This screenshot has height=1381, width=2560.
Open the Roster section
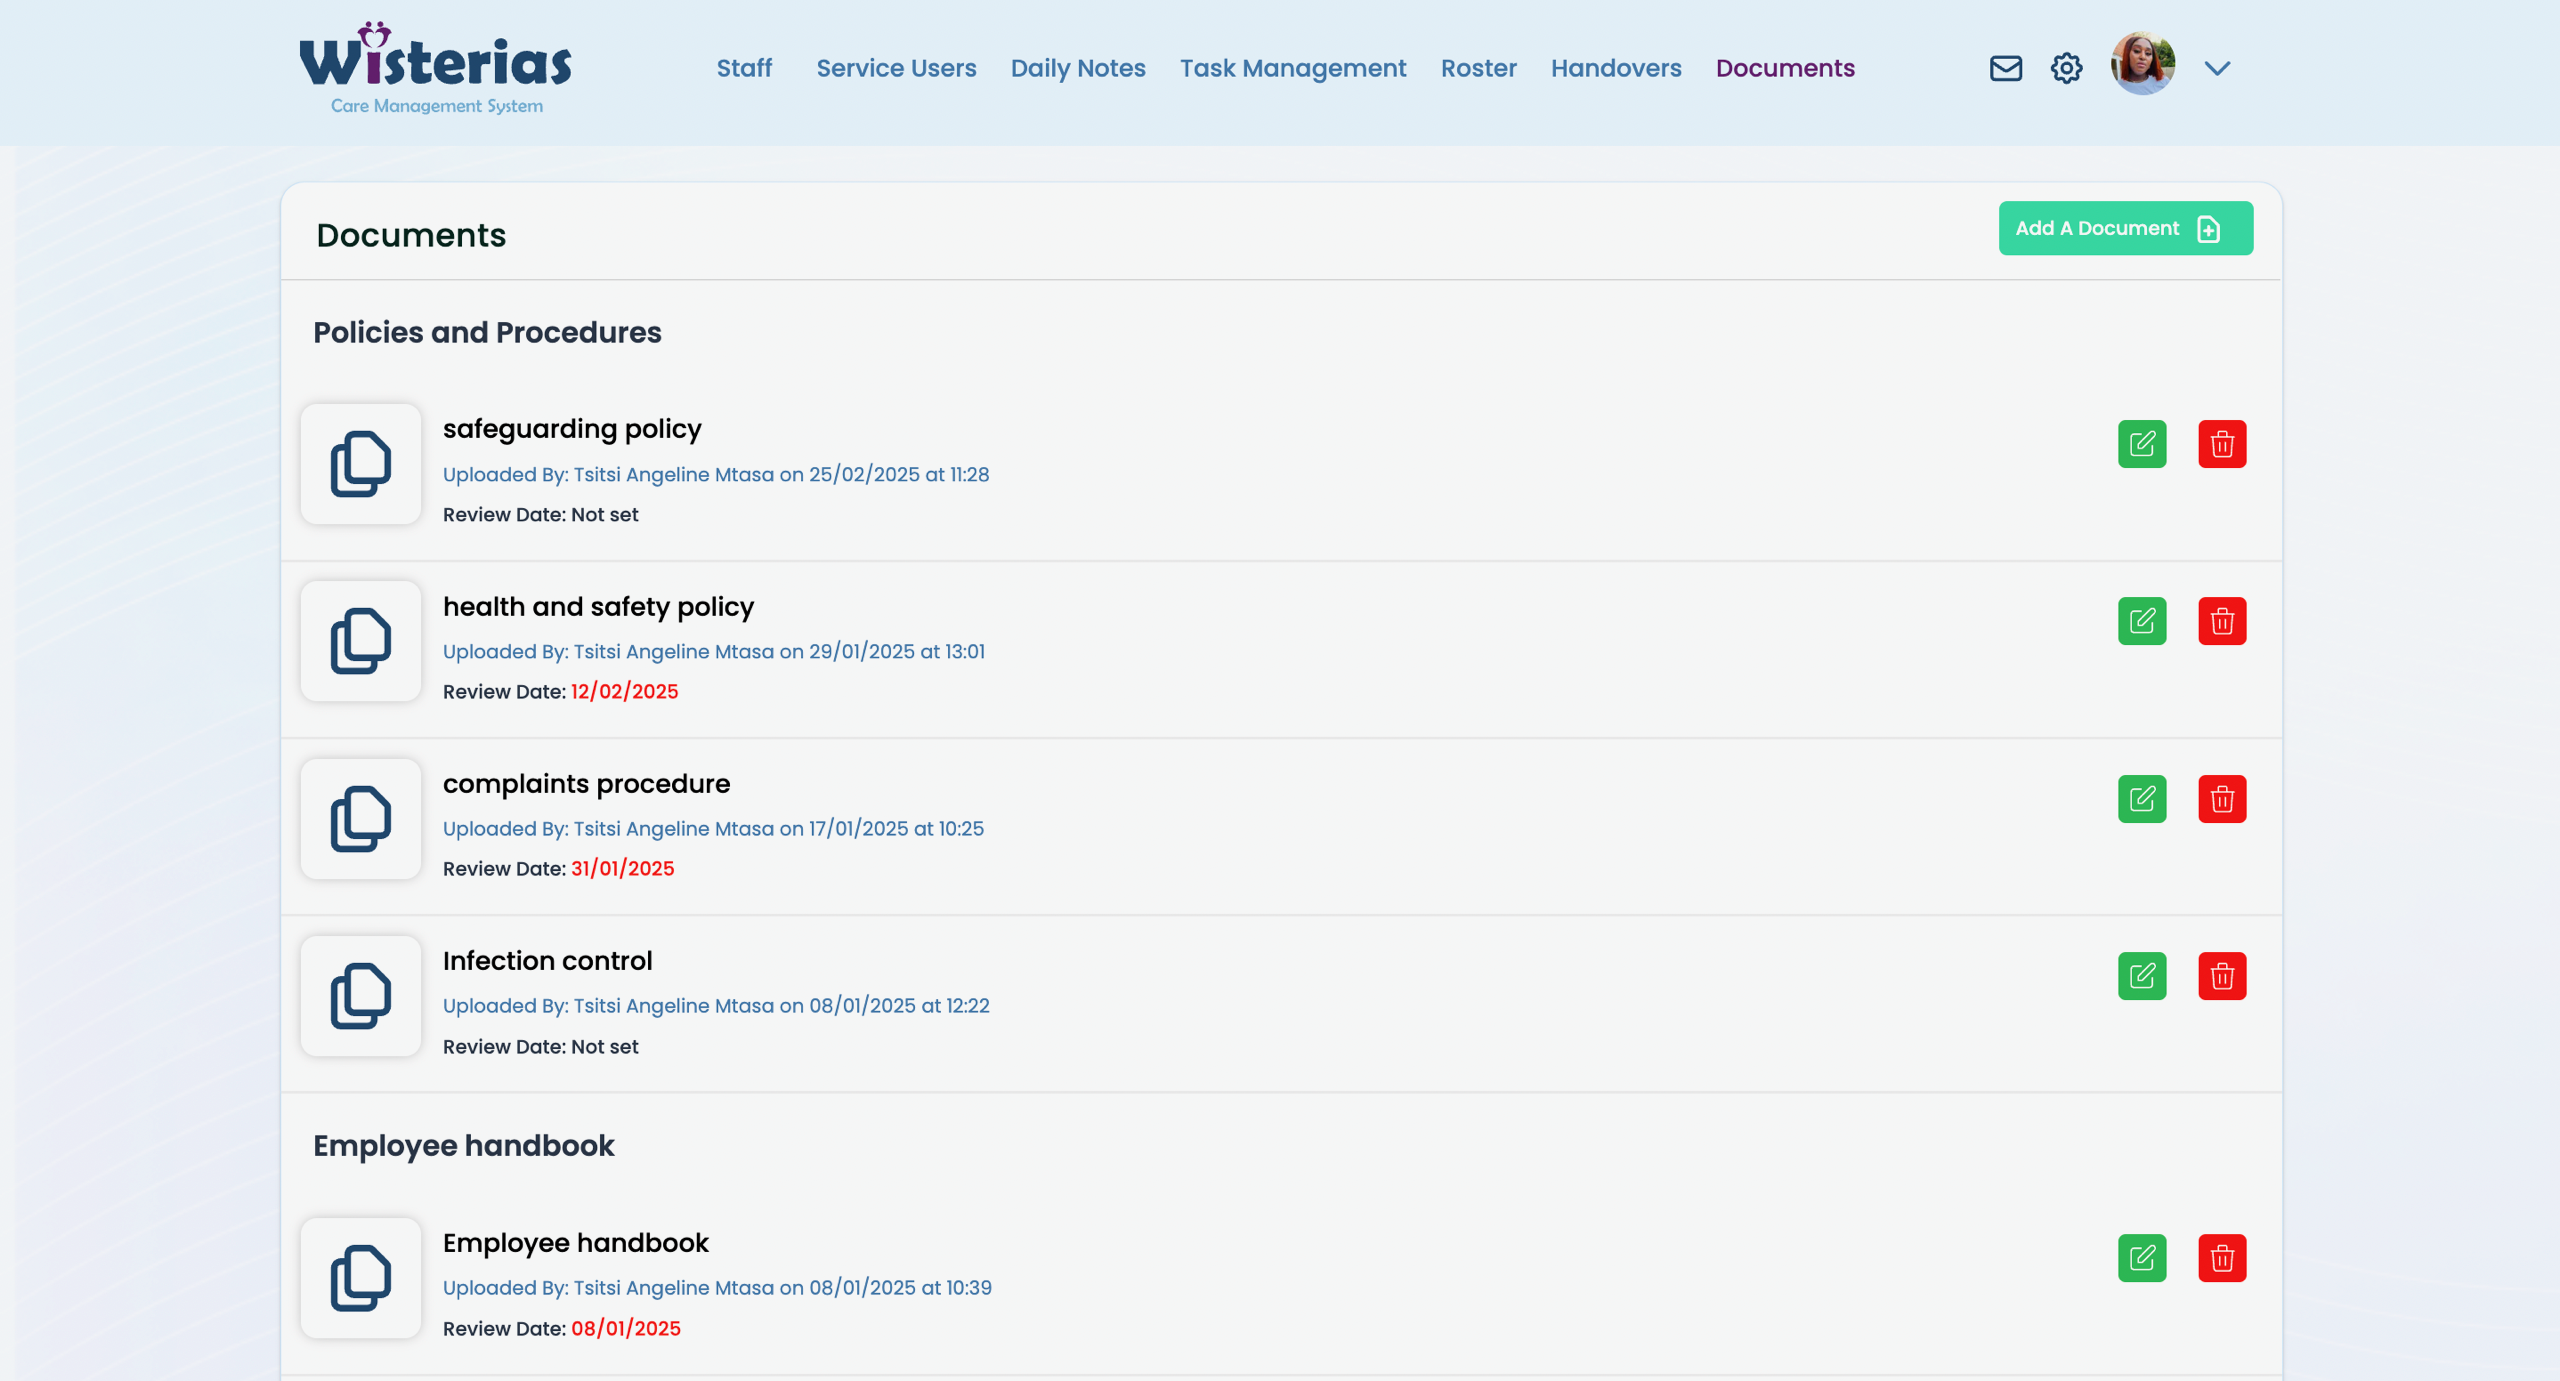click(1478, 68)
